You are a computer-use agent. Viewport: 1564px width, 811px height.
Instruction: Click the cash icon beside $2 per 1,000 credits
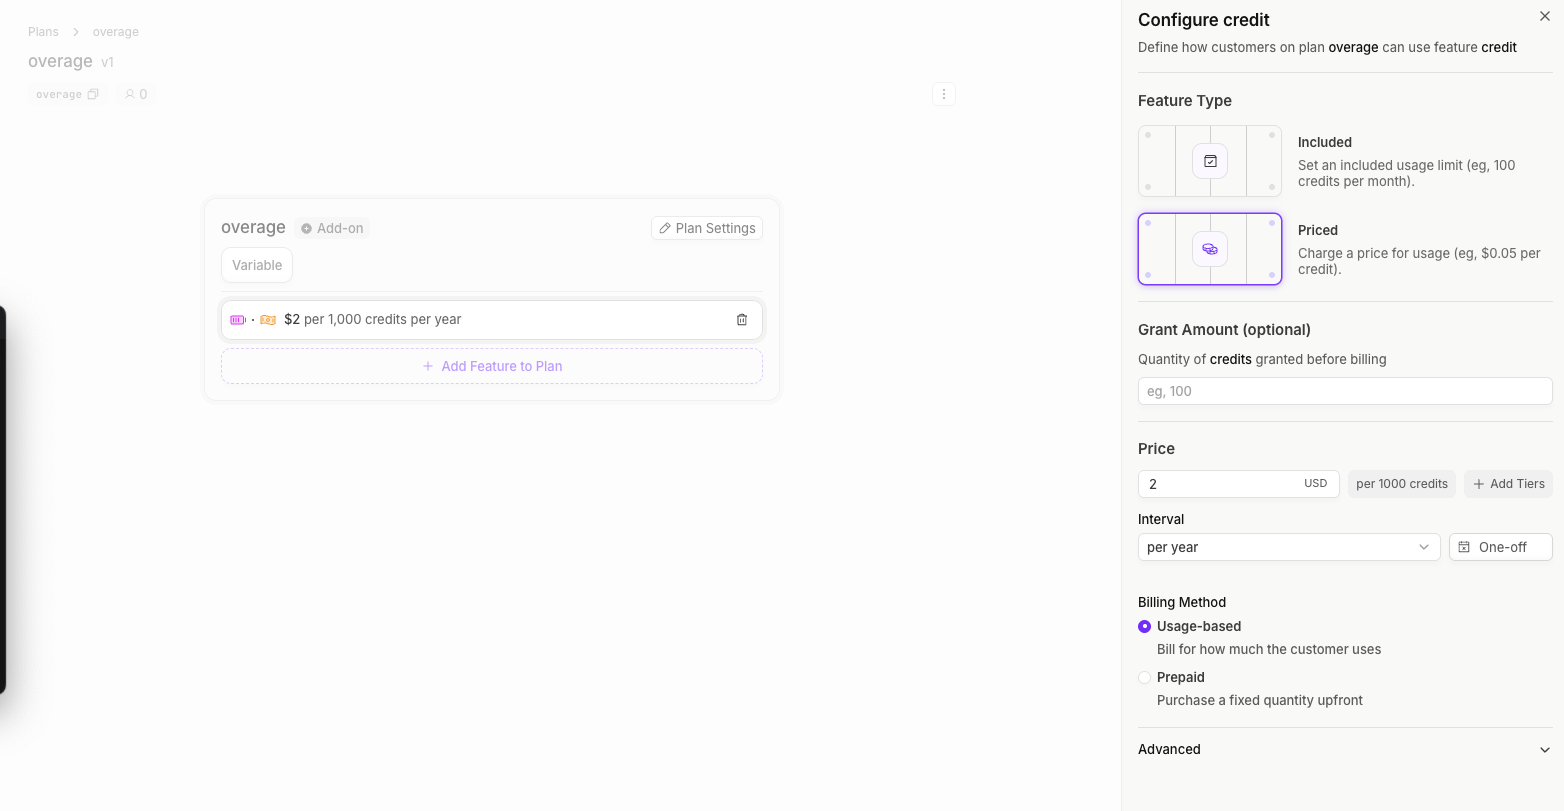point(267,319)
